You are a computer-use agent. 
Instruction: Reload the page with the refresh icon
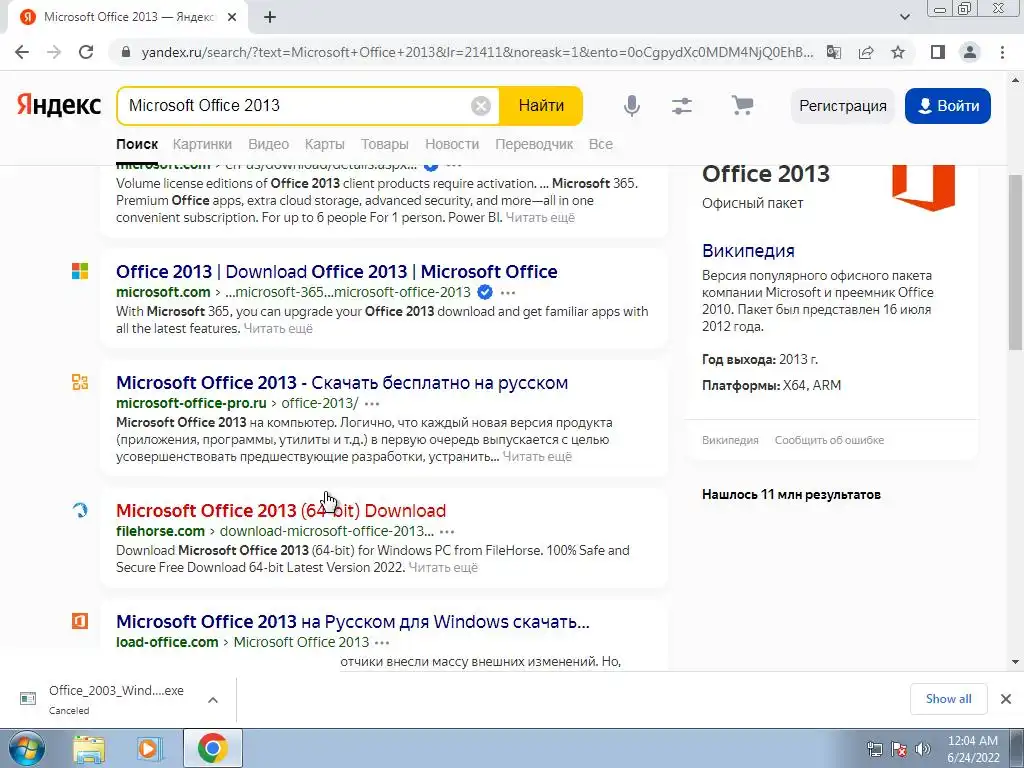86,52
